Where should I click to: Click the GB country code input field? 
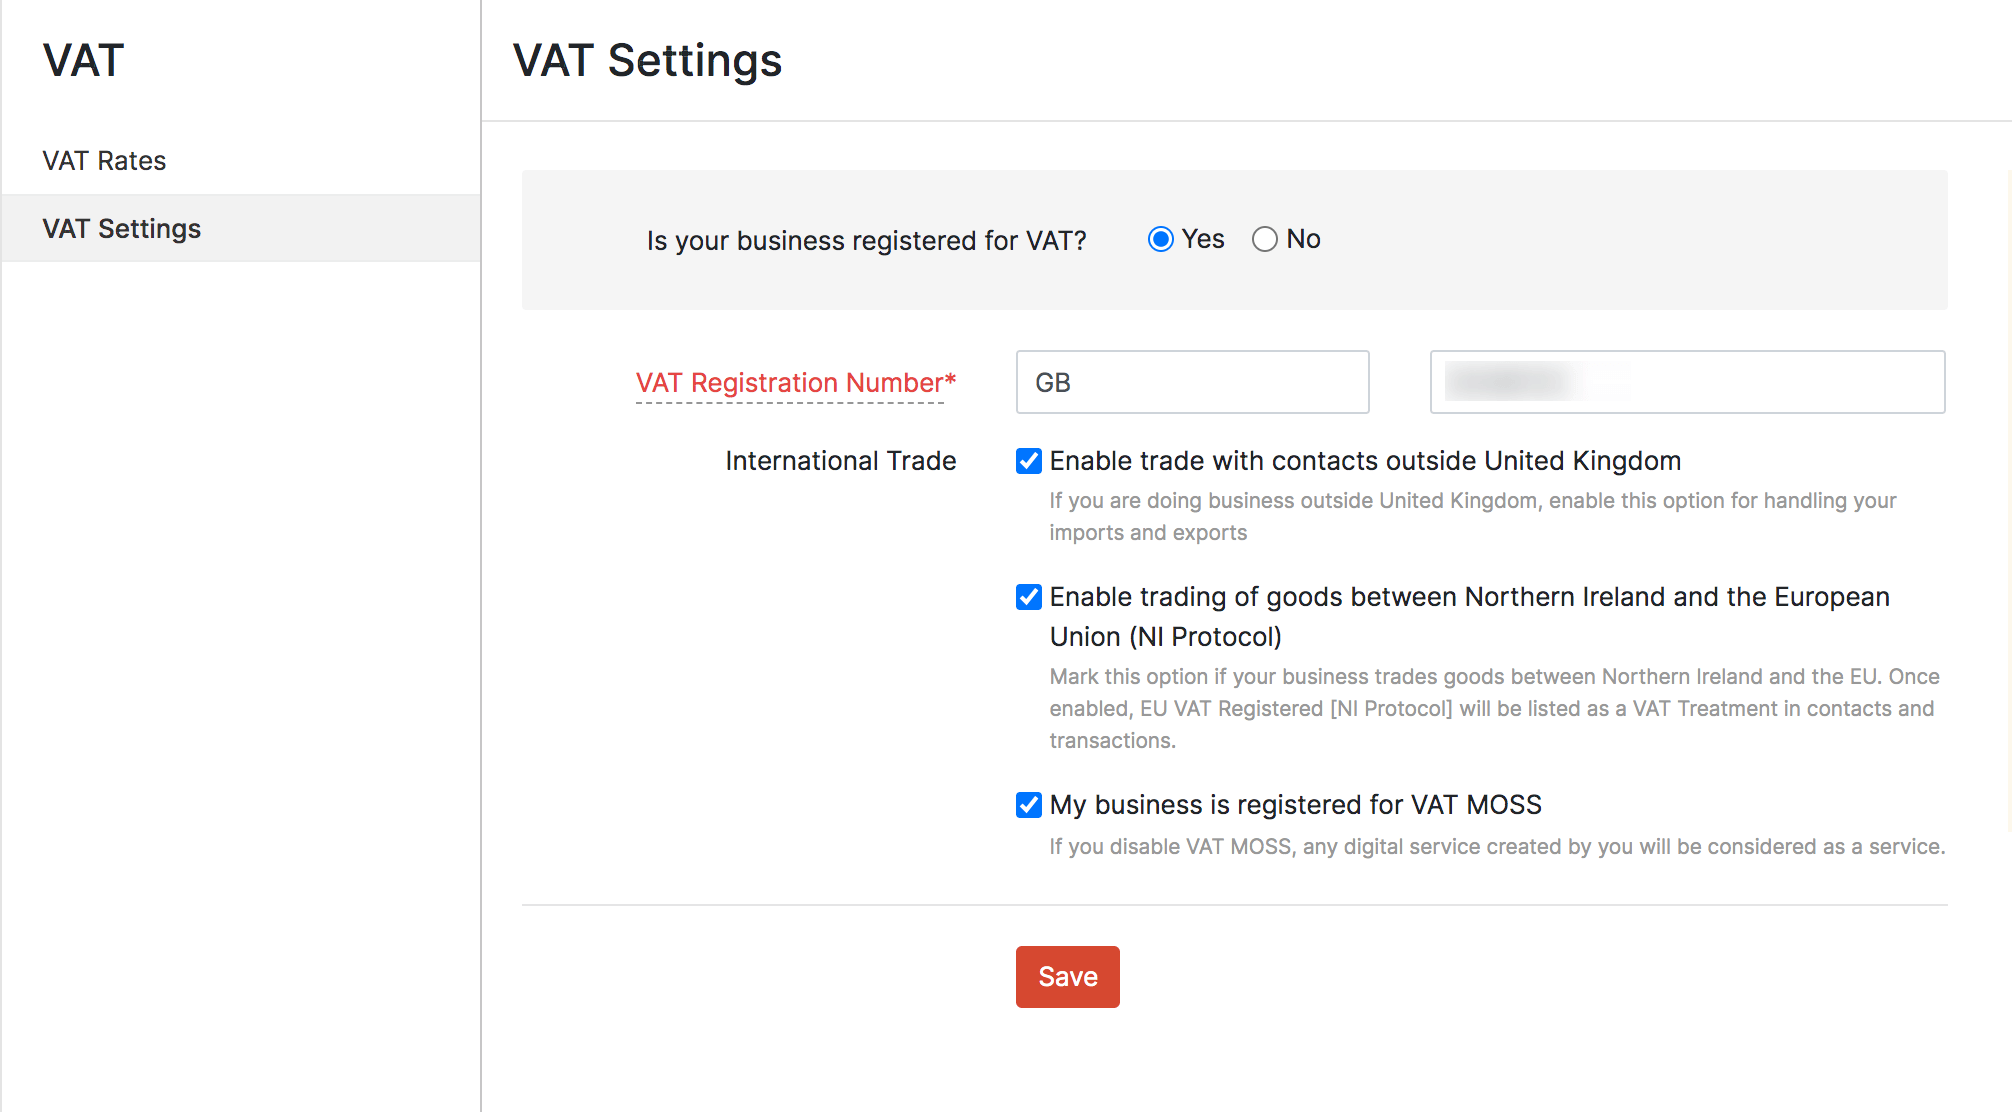pyautogui.click(x=1192, y=382)
